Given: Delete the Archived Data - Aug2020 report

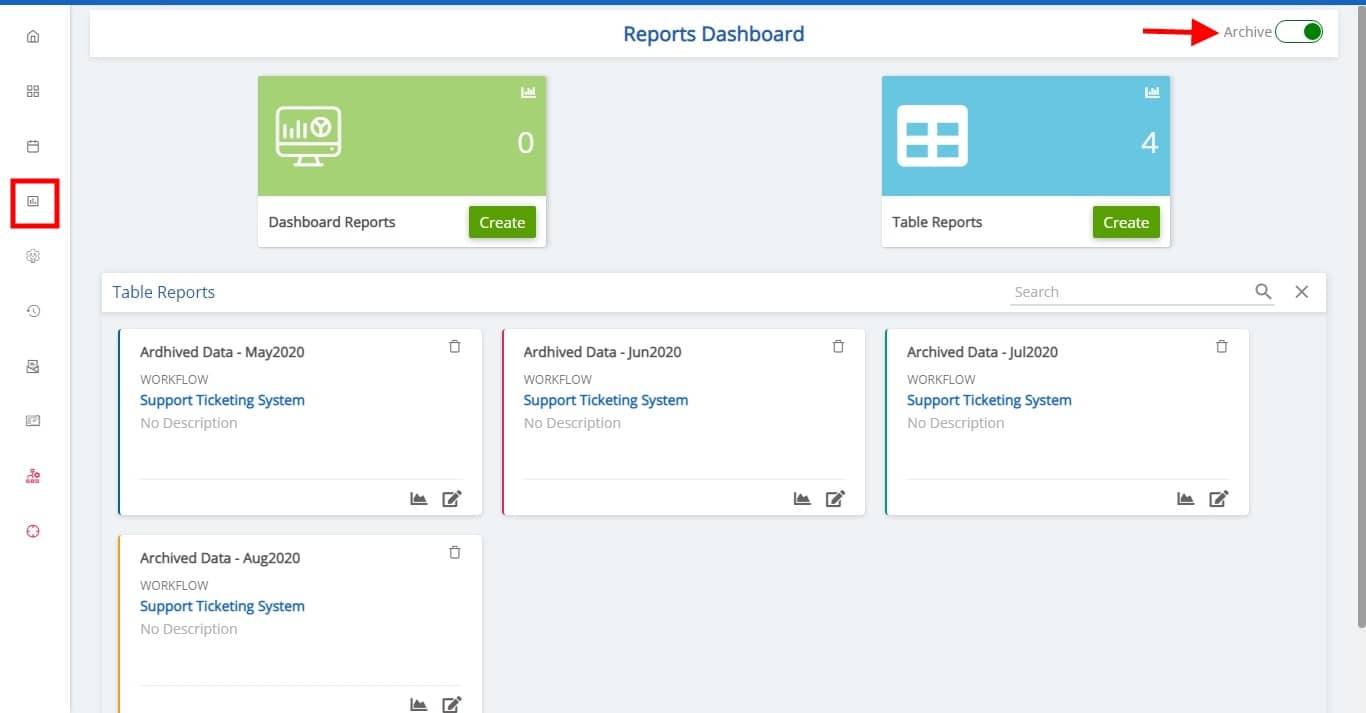Looking at the screenshot, I should pyautogui.click(x=455, y=552).
